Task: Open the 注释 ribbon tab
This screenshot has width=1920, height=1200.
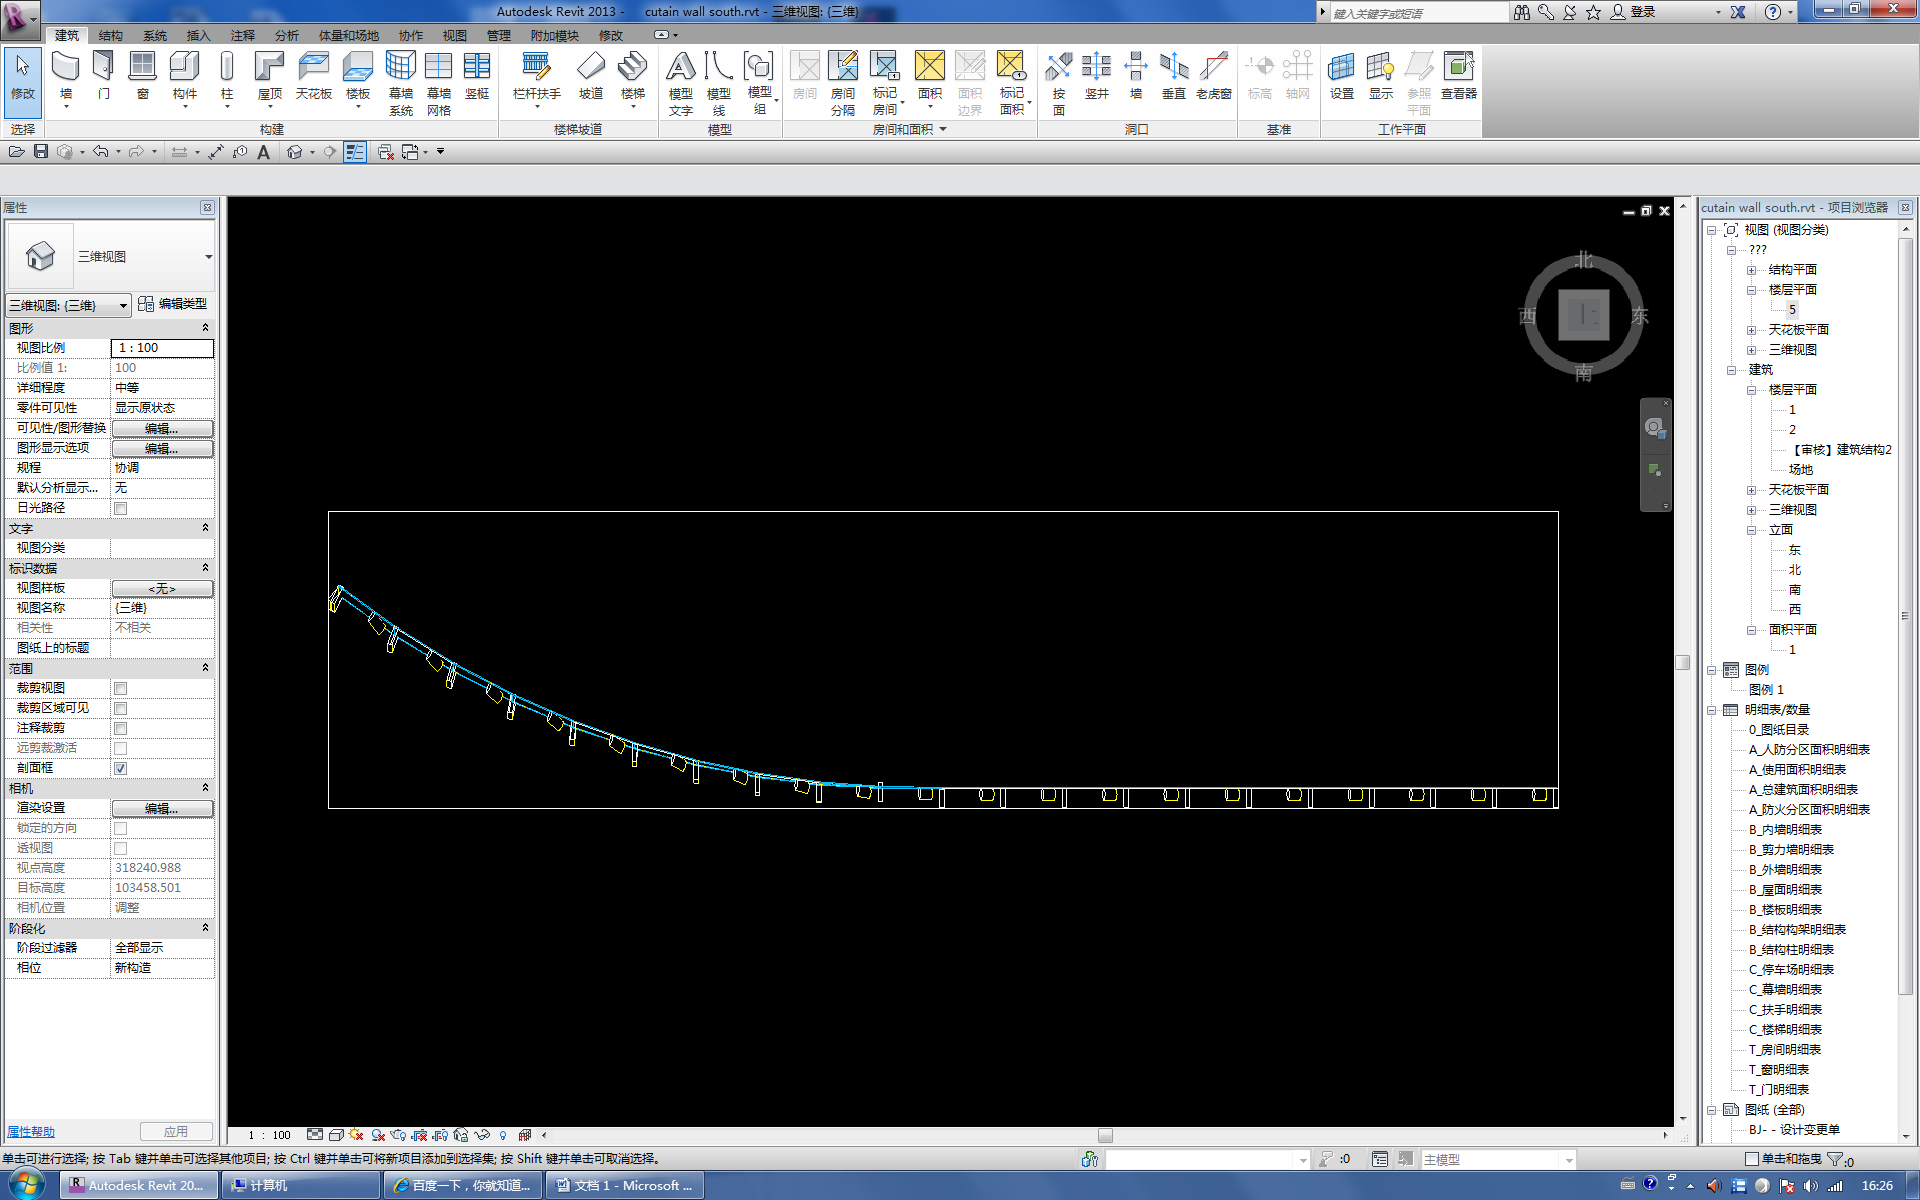Action: [x=242, y=35]
